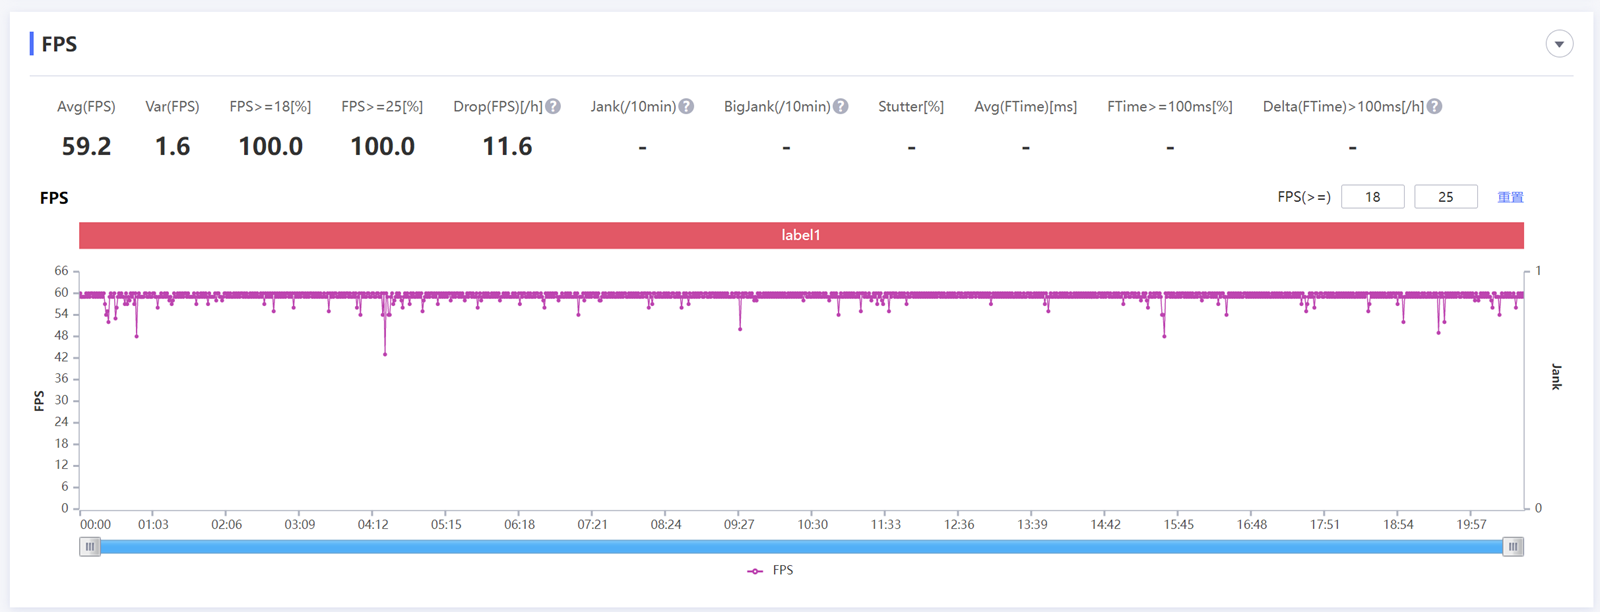
Task: Click the right handle of the time range slider
Action: point(1513,547)
